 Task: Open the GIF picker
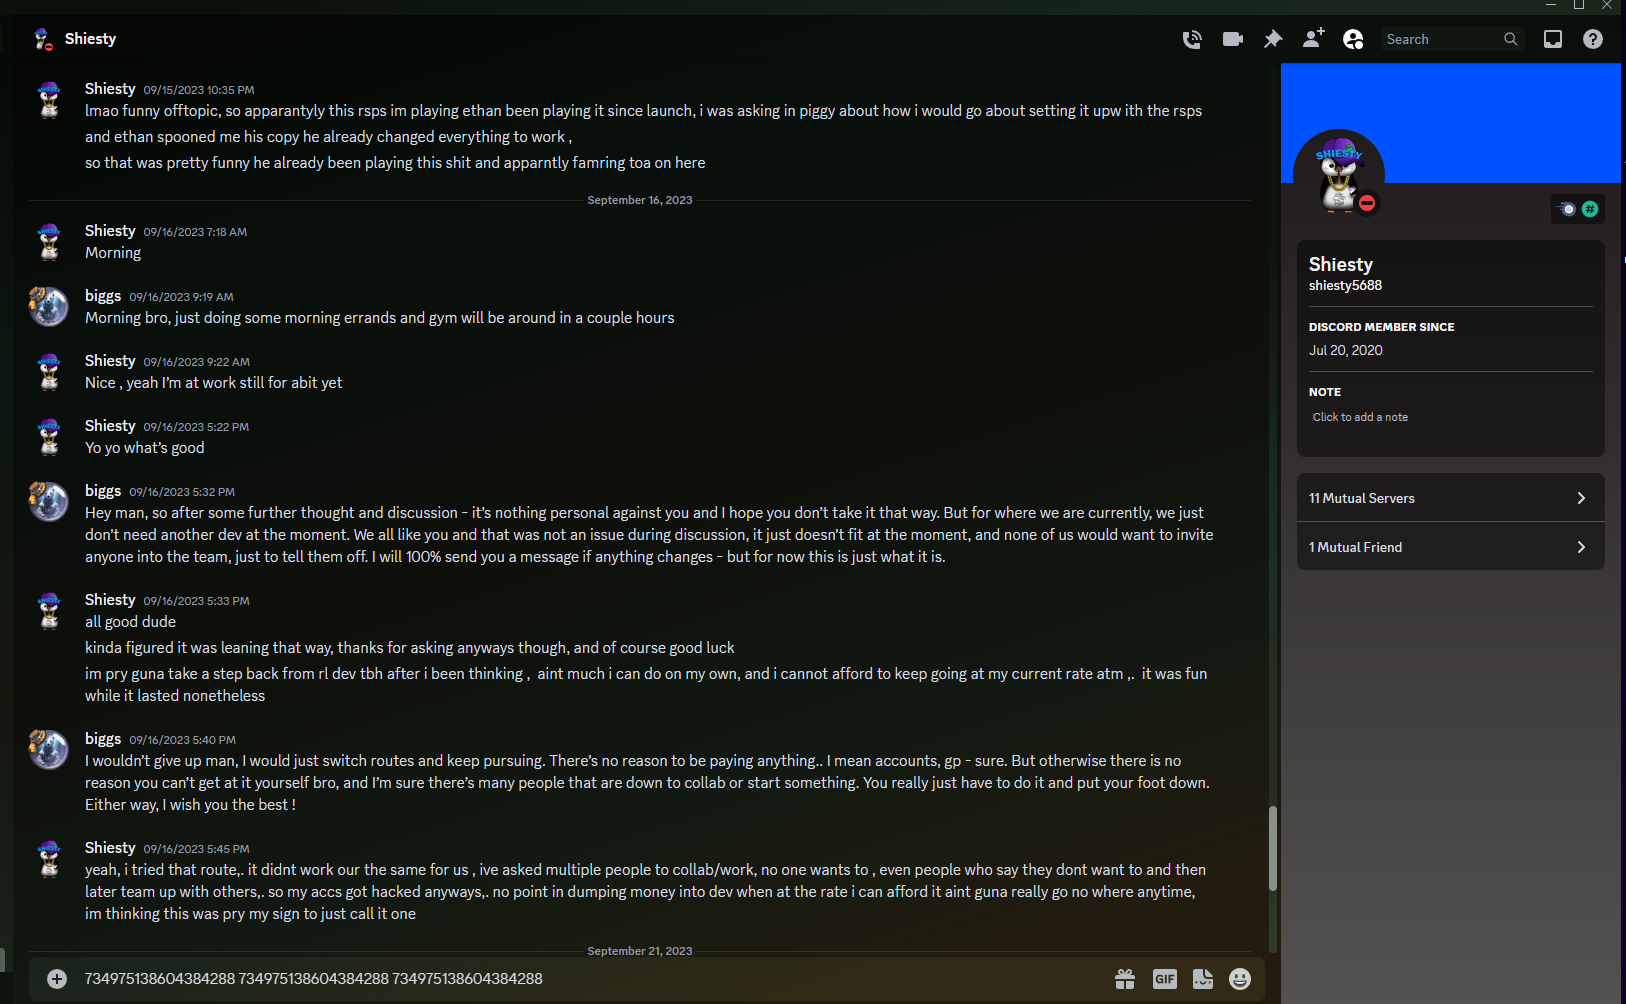tap(1165, 979)
